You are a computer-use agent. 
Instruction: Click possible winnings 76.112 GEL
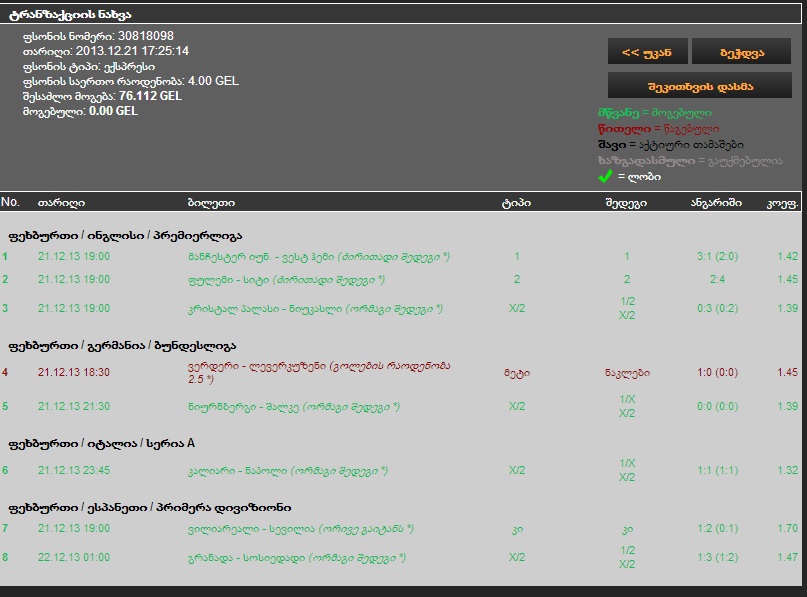point(150,96)
